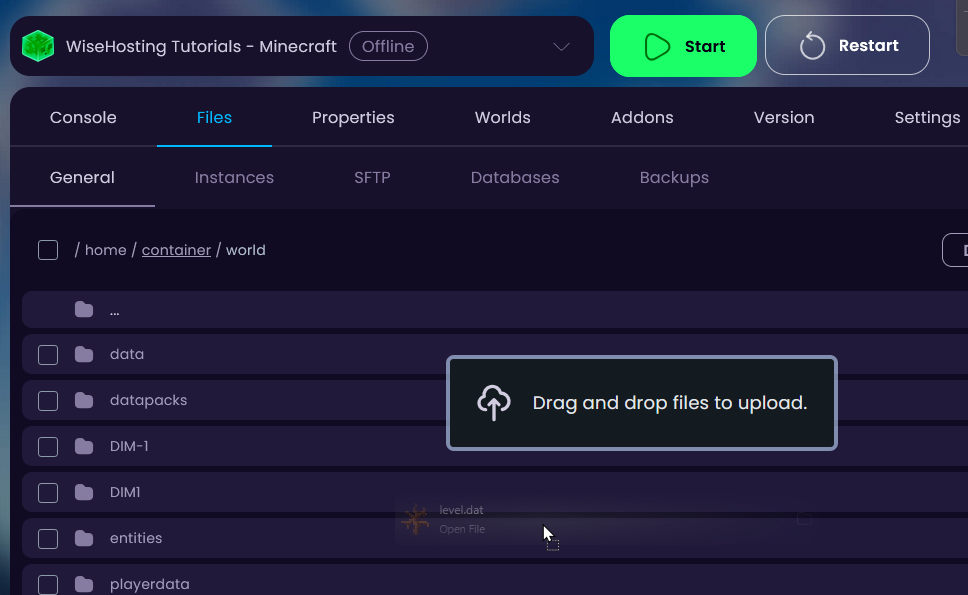
Task: Open the entities folder by name
Action: [x=136, y=538]
